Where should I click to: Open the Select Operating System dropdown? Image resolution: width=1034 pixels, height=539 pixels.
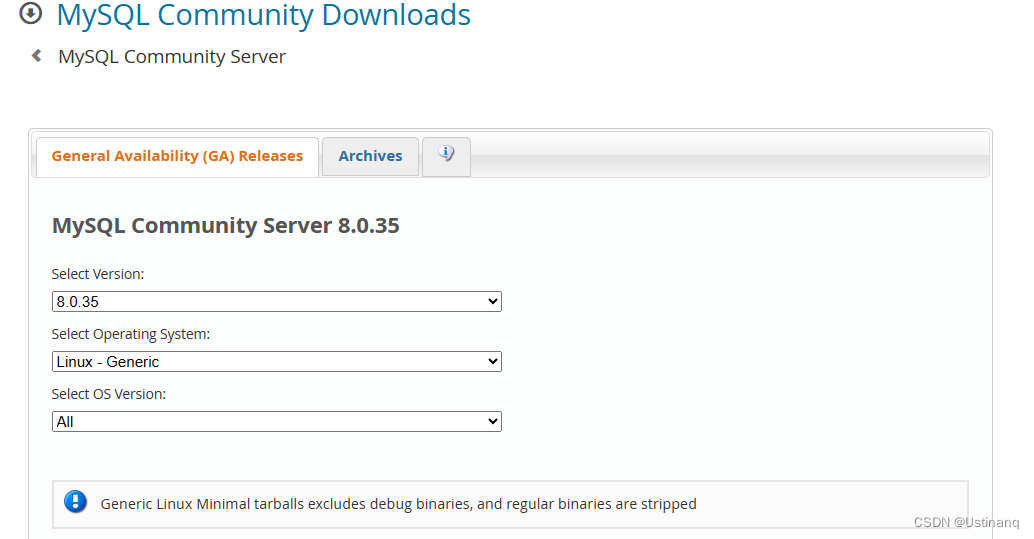click(x=277, y=362)
